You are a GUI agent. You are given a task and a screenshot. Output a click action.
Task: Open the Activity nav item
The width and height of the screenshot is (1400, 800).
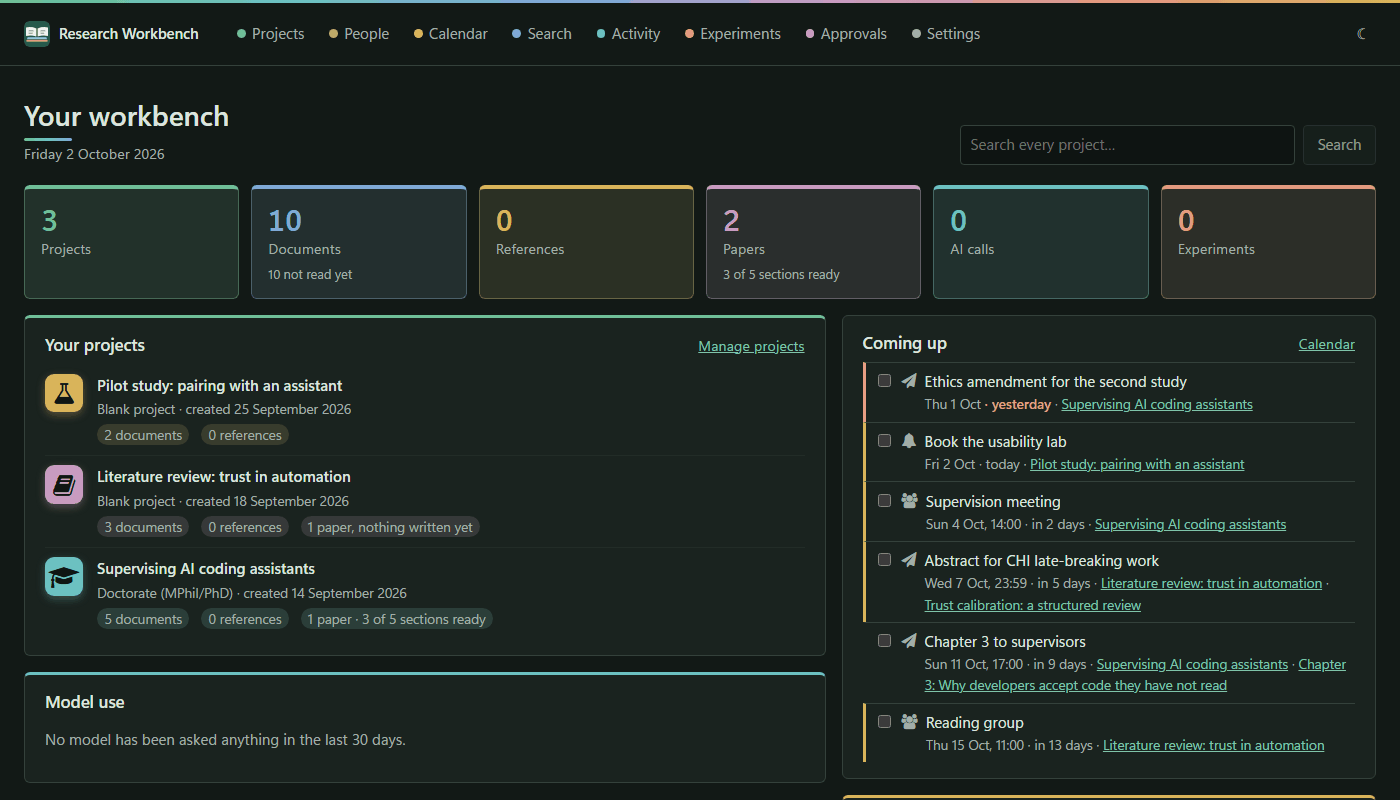628,34
